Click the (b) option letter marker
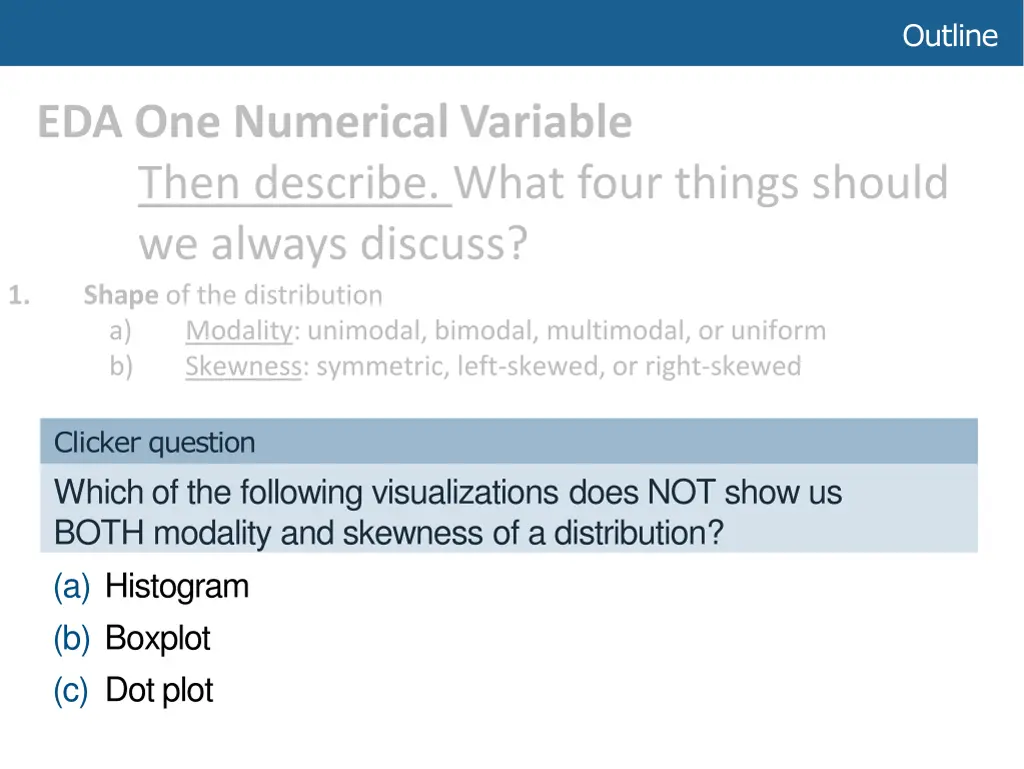Image resolution: width=1024 pixels, height=769 pixels. click(x=72, y=638)
